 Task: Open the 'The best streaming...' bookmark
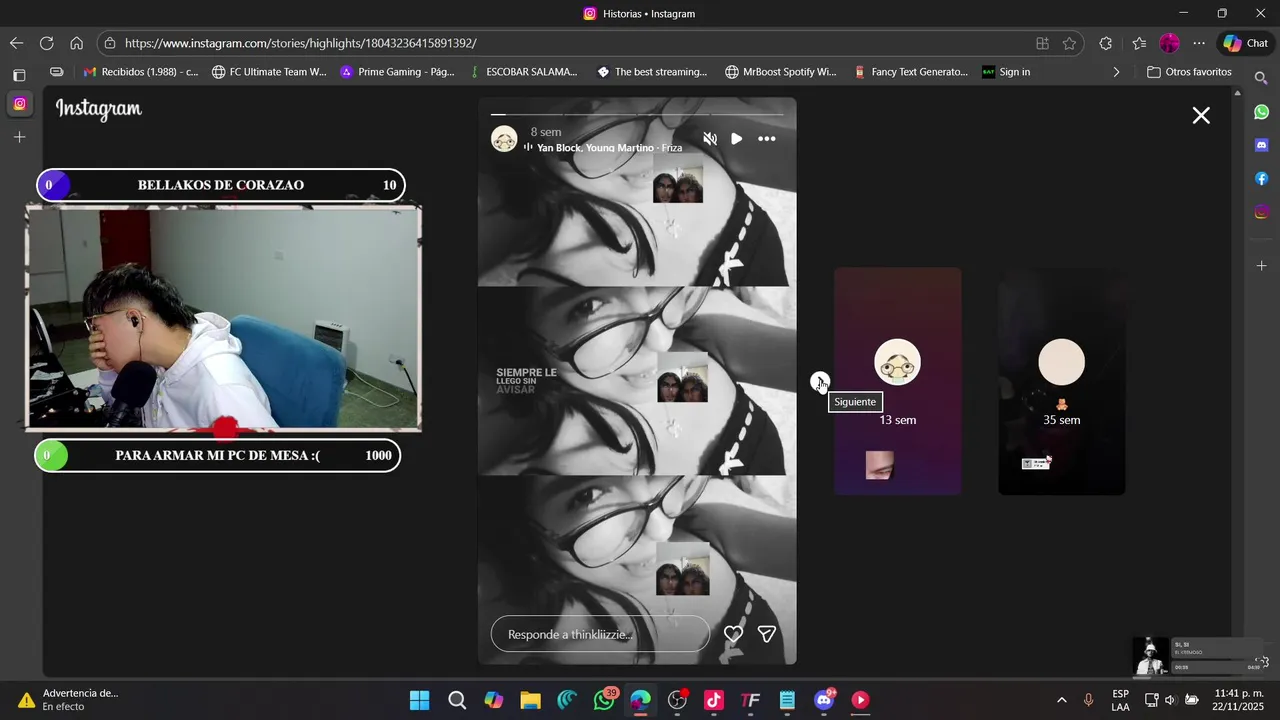pyautogui.click(x=652, y=72)
